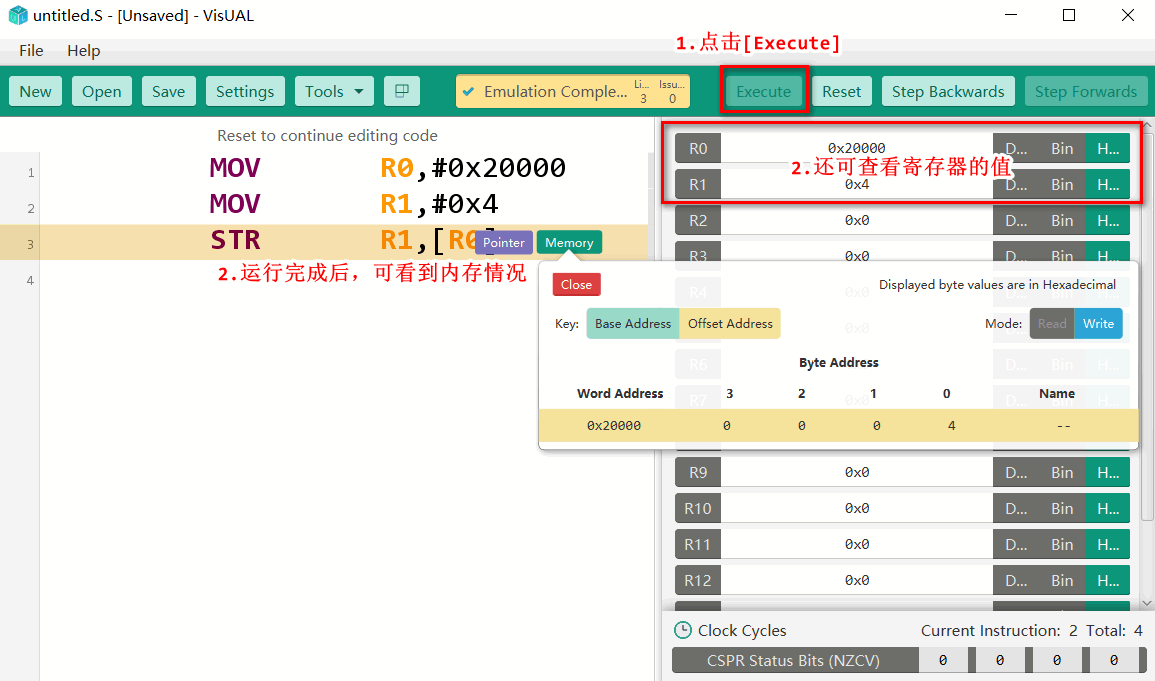Viewport: 1155px width, 681px height.
Task: Click the layout toggle icon in toolbar
Action: 401,91
